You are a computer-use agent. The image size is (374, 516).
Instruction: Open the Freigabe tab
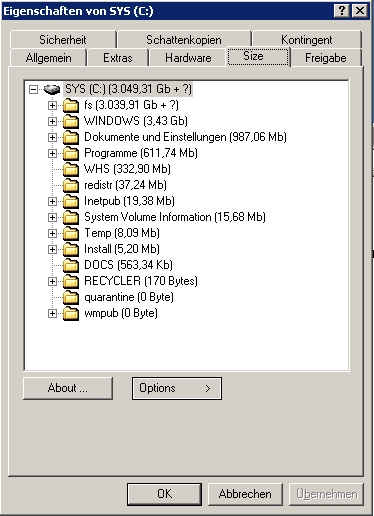click(x=326, y=58)
